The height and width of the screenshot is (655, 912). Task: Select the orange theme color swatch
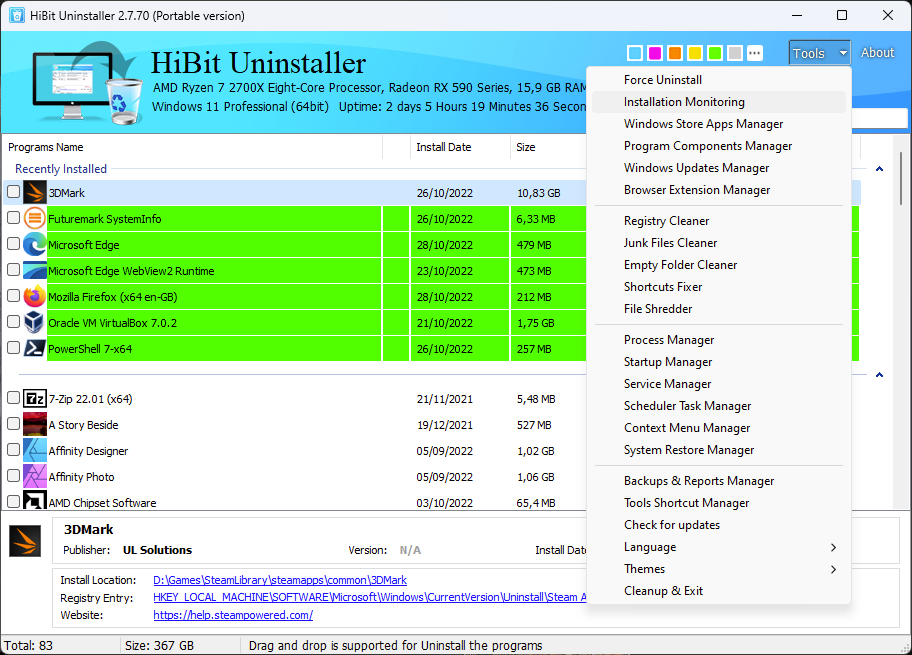point(675,53)
